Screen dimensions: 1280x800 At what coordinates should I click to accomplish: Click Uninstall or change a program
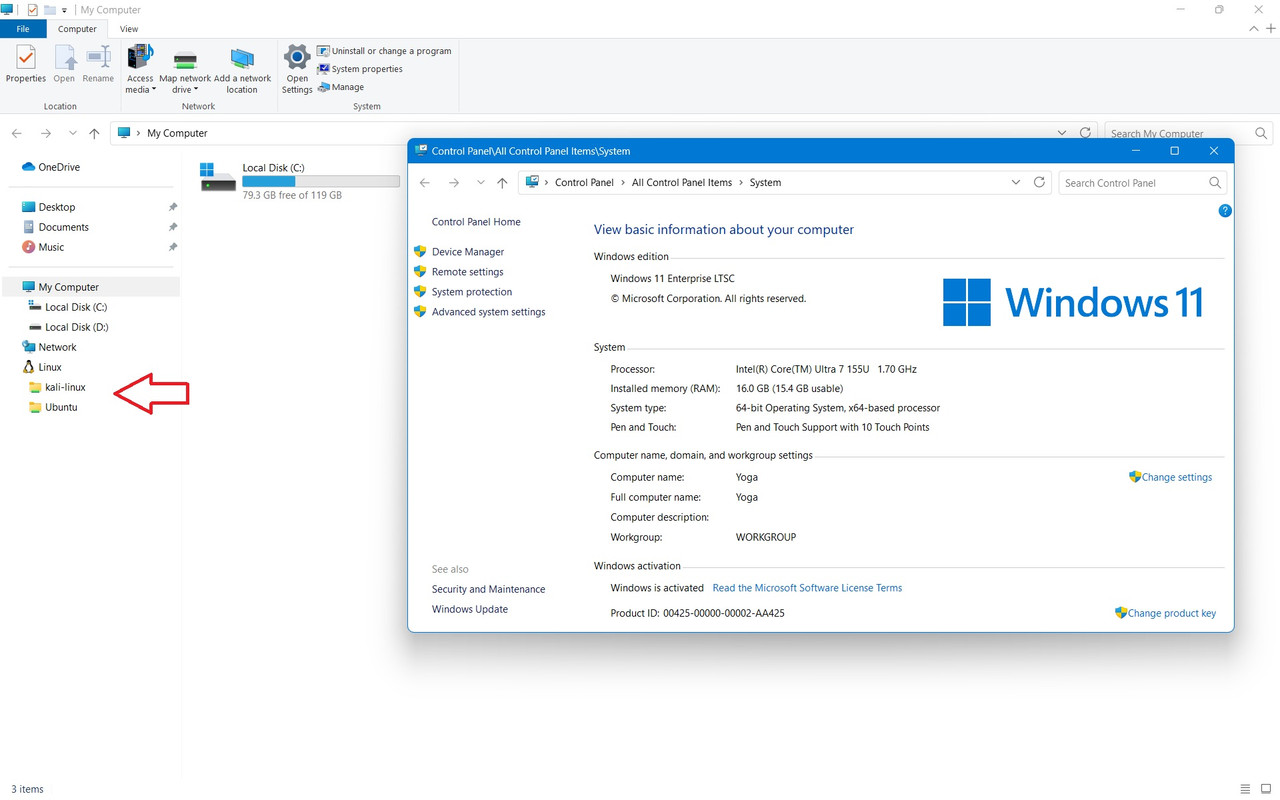tap(384, 51)
